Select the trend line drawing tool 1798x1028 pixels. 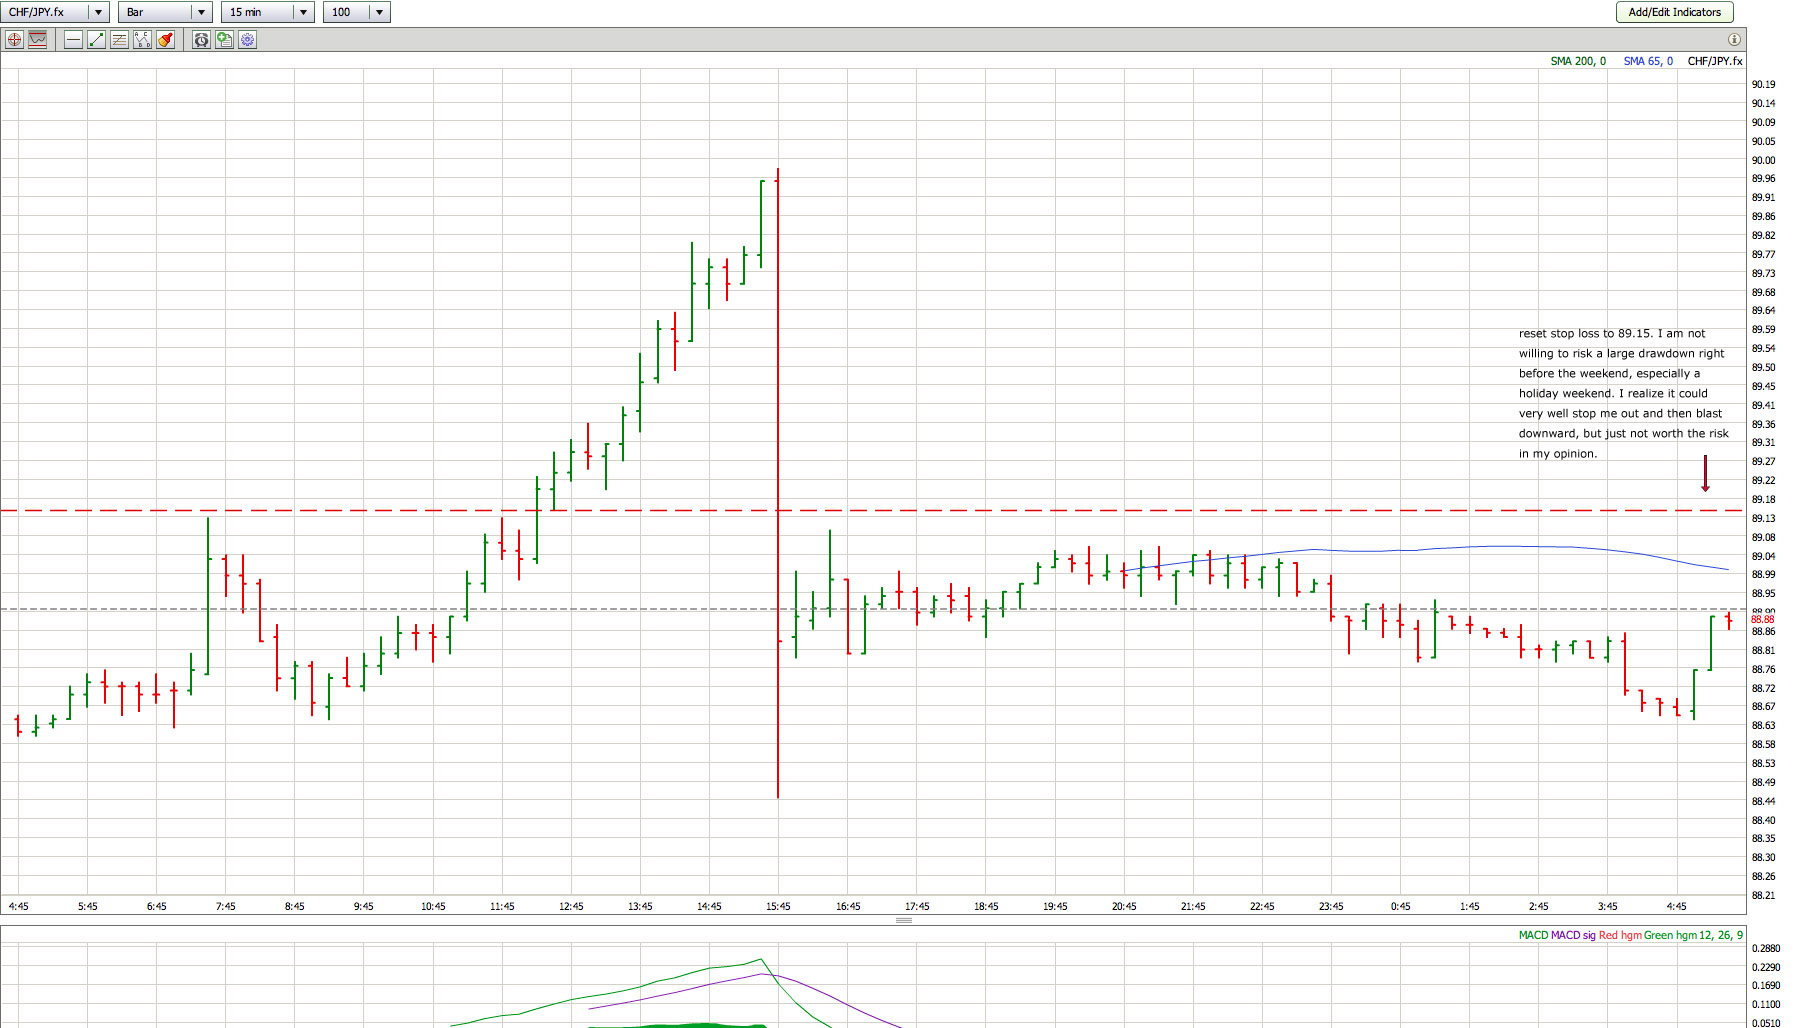pos(96,40)
